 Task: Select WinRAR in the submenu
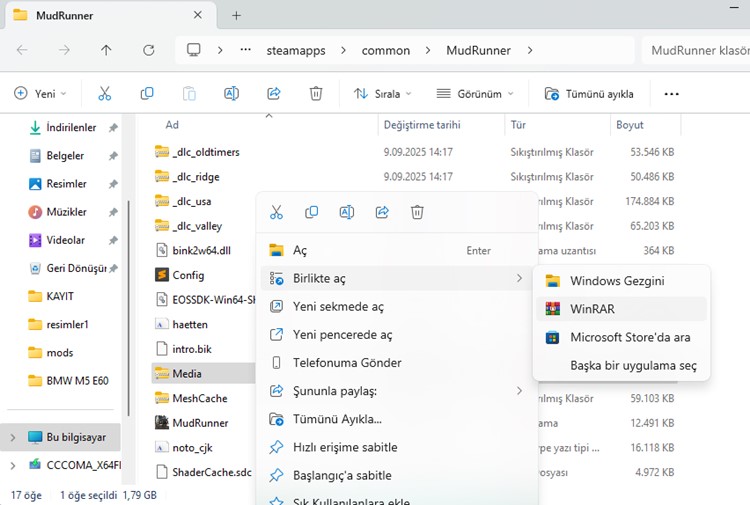[x=621, y=309]
